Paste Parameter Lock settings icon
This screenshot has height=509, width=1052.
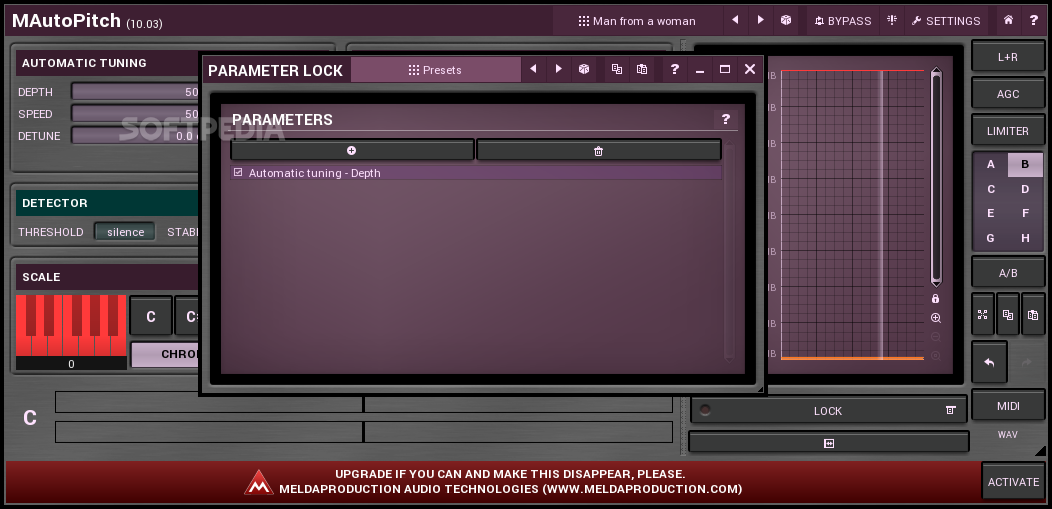[642, 69]
